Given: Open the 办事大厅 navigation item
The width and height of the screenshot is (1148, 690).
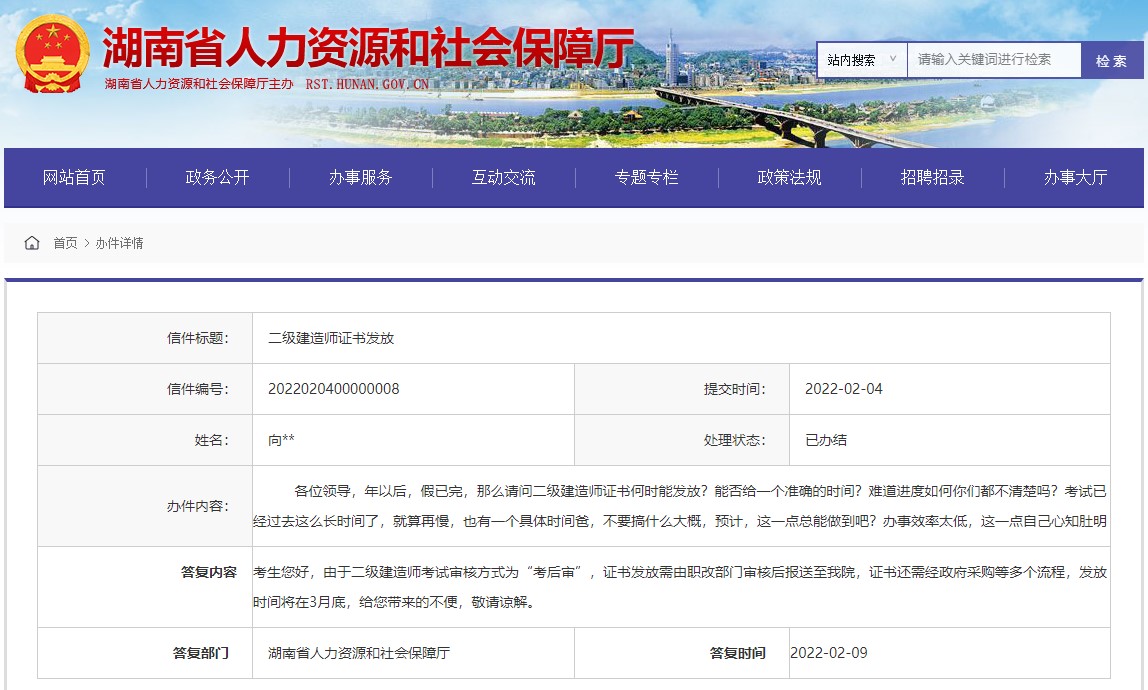Looking at the screenshot, I should pos(1076,177).
